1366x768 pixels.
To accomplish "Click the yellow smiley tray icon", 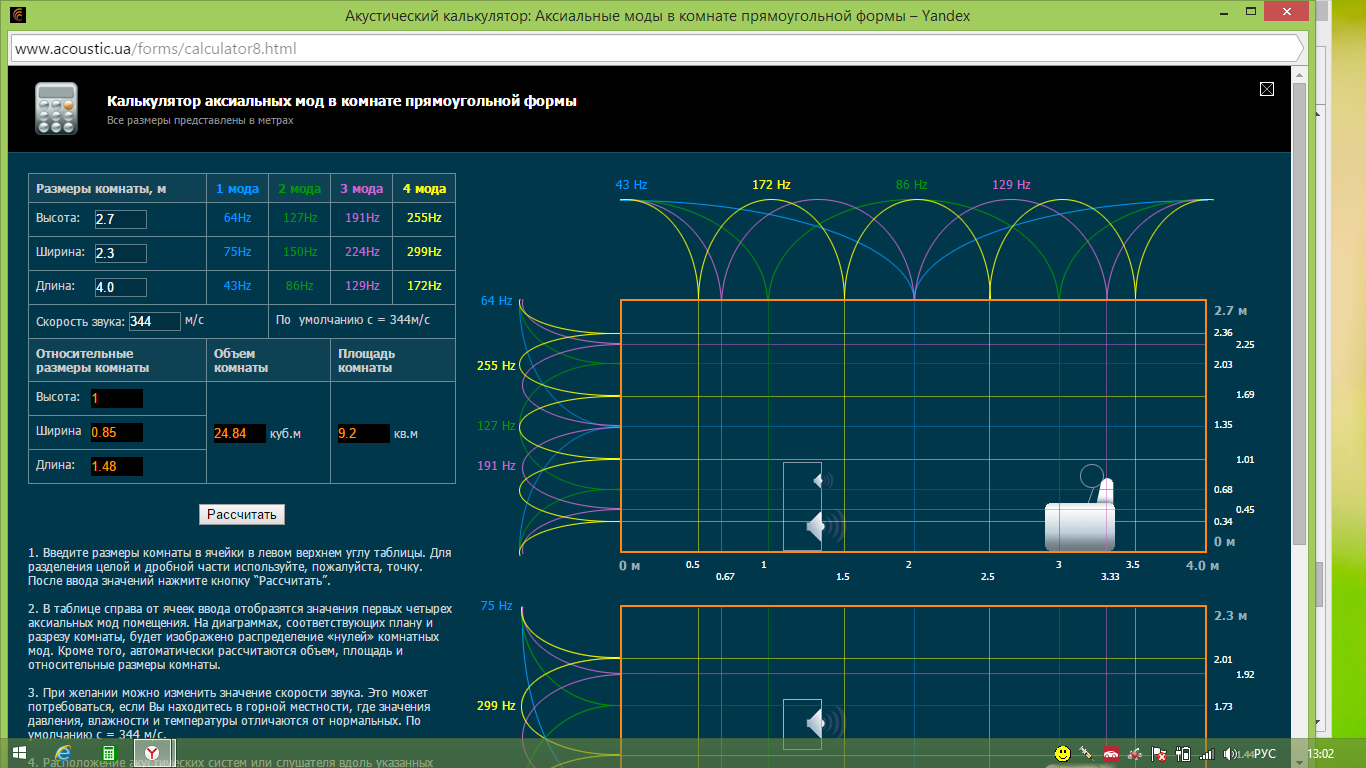I will pos(1063,753).
